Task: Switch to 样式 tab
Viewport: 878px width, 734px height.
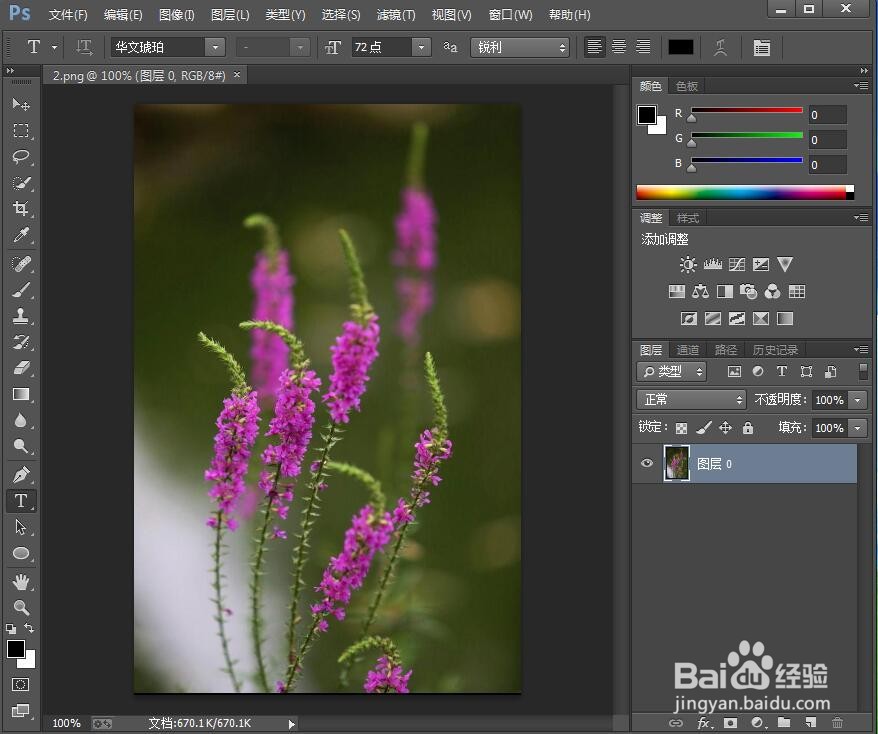Action: (x=688, y=218)
